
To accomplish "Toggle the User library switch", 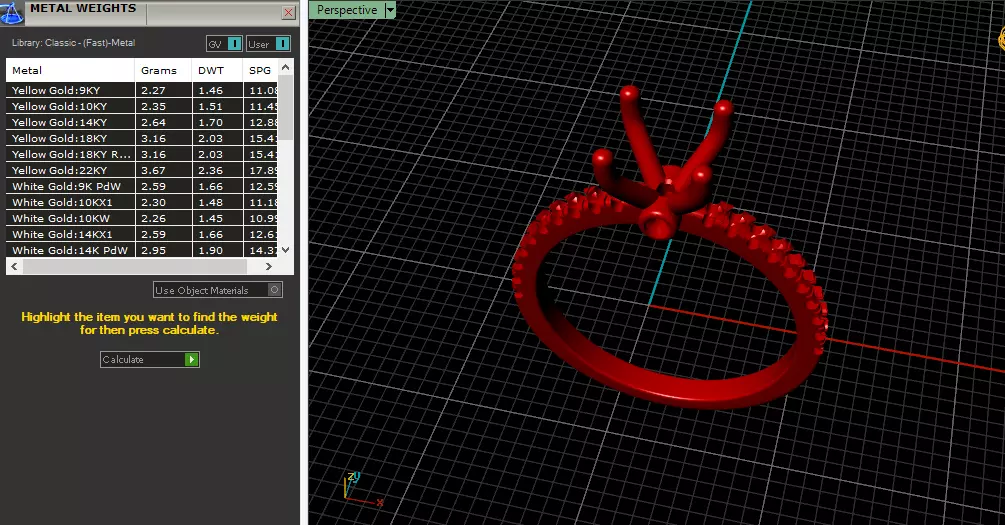I will [x=269, y=44].
